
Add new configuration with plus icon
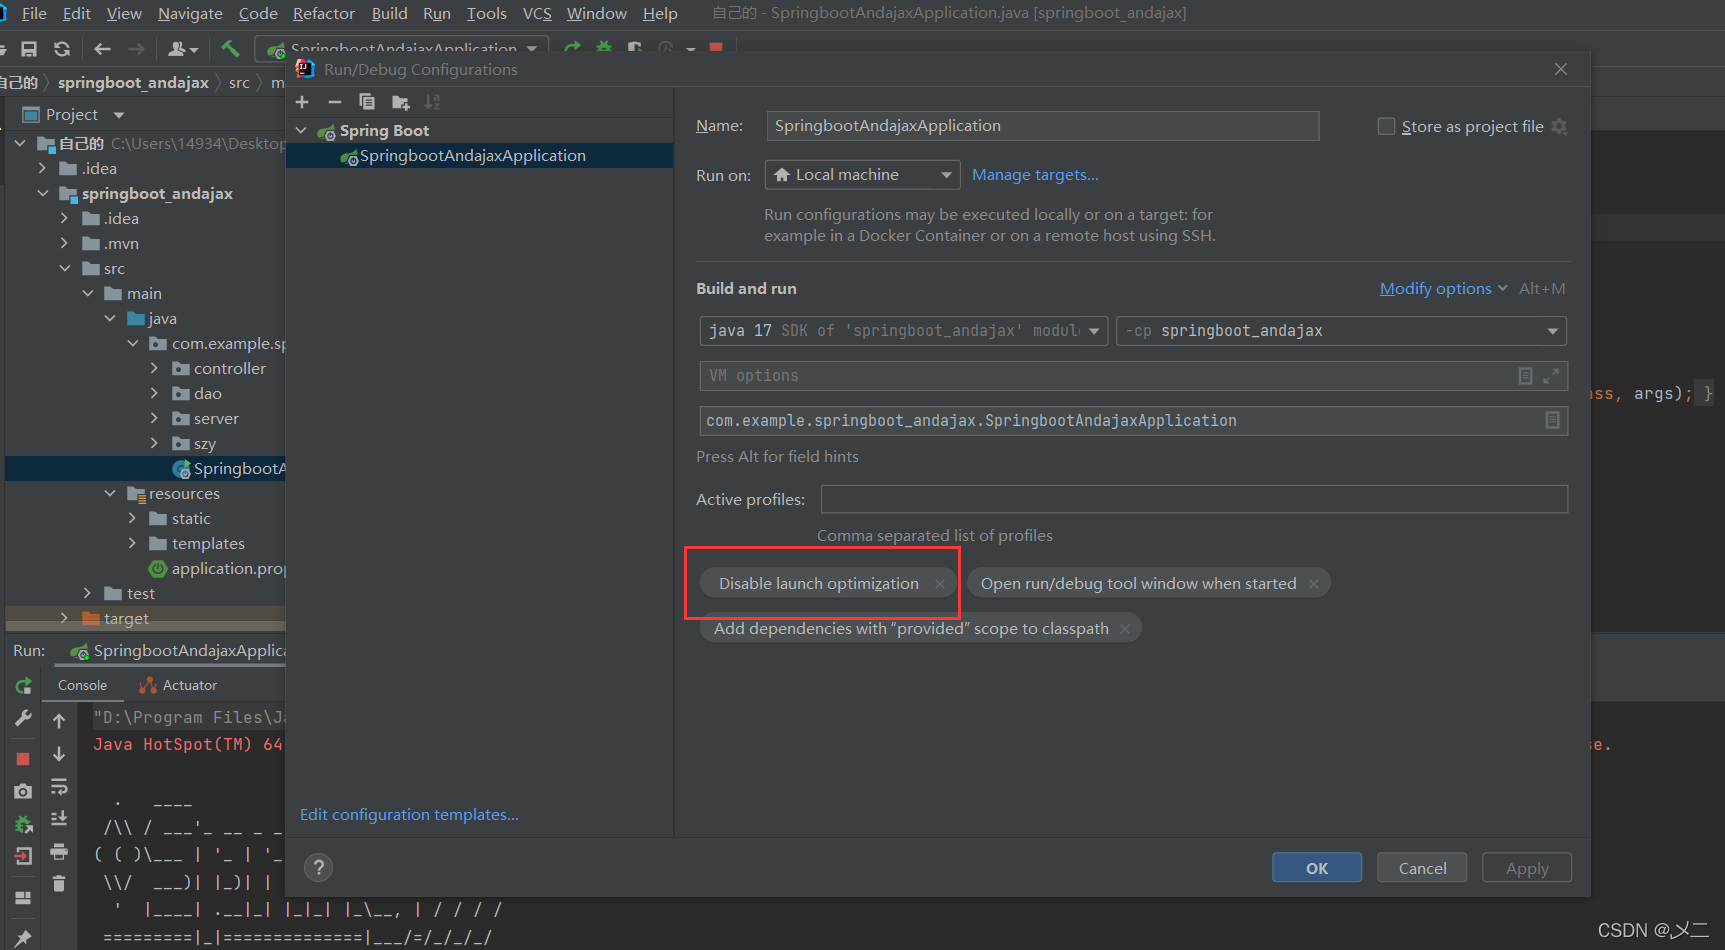pyautogui.click(x=302, y=102)
